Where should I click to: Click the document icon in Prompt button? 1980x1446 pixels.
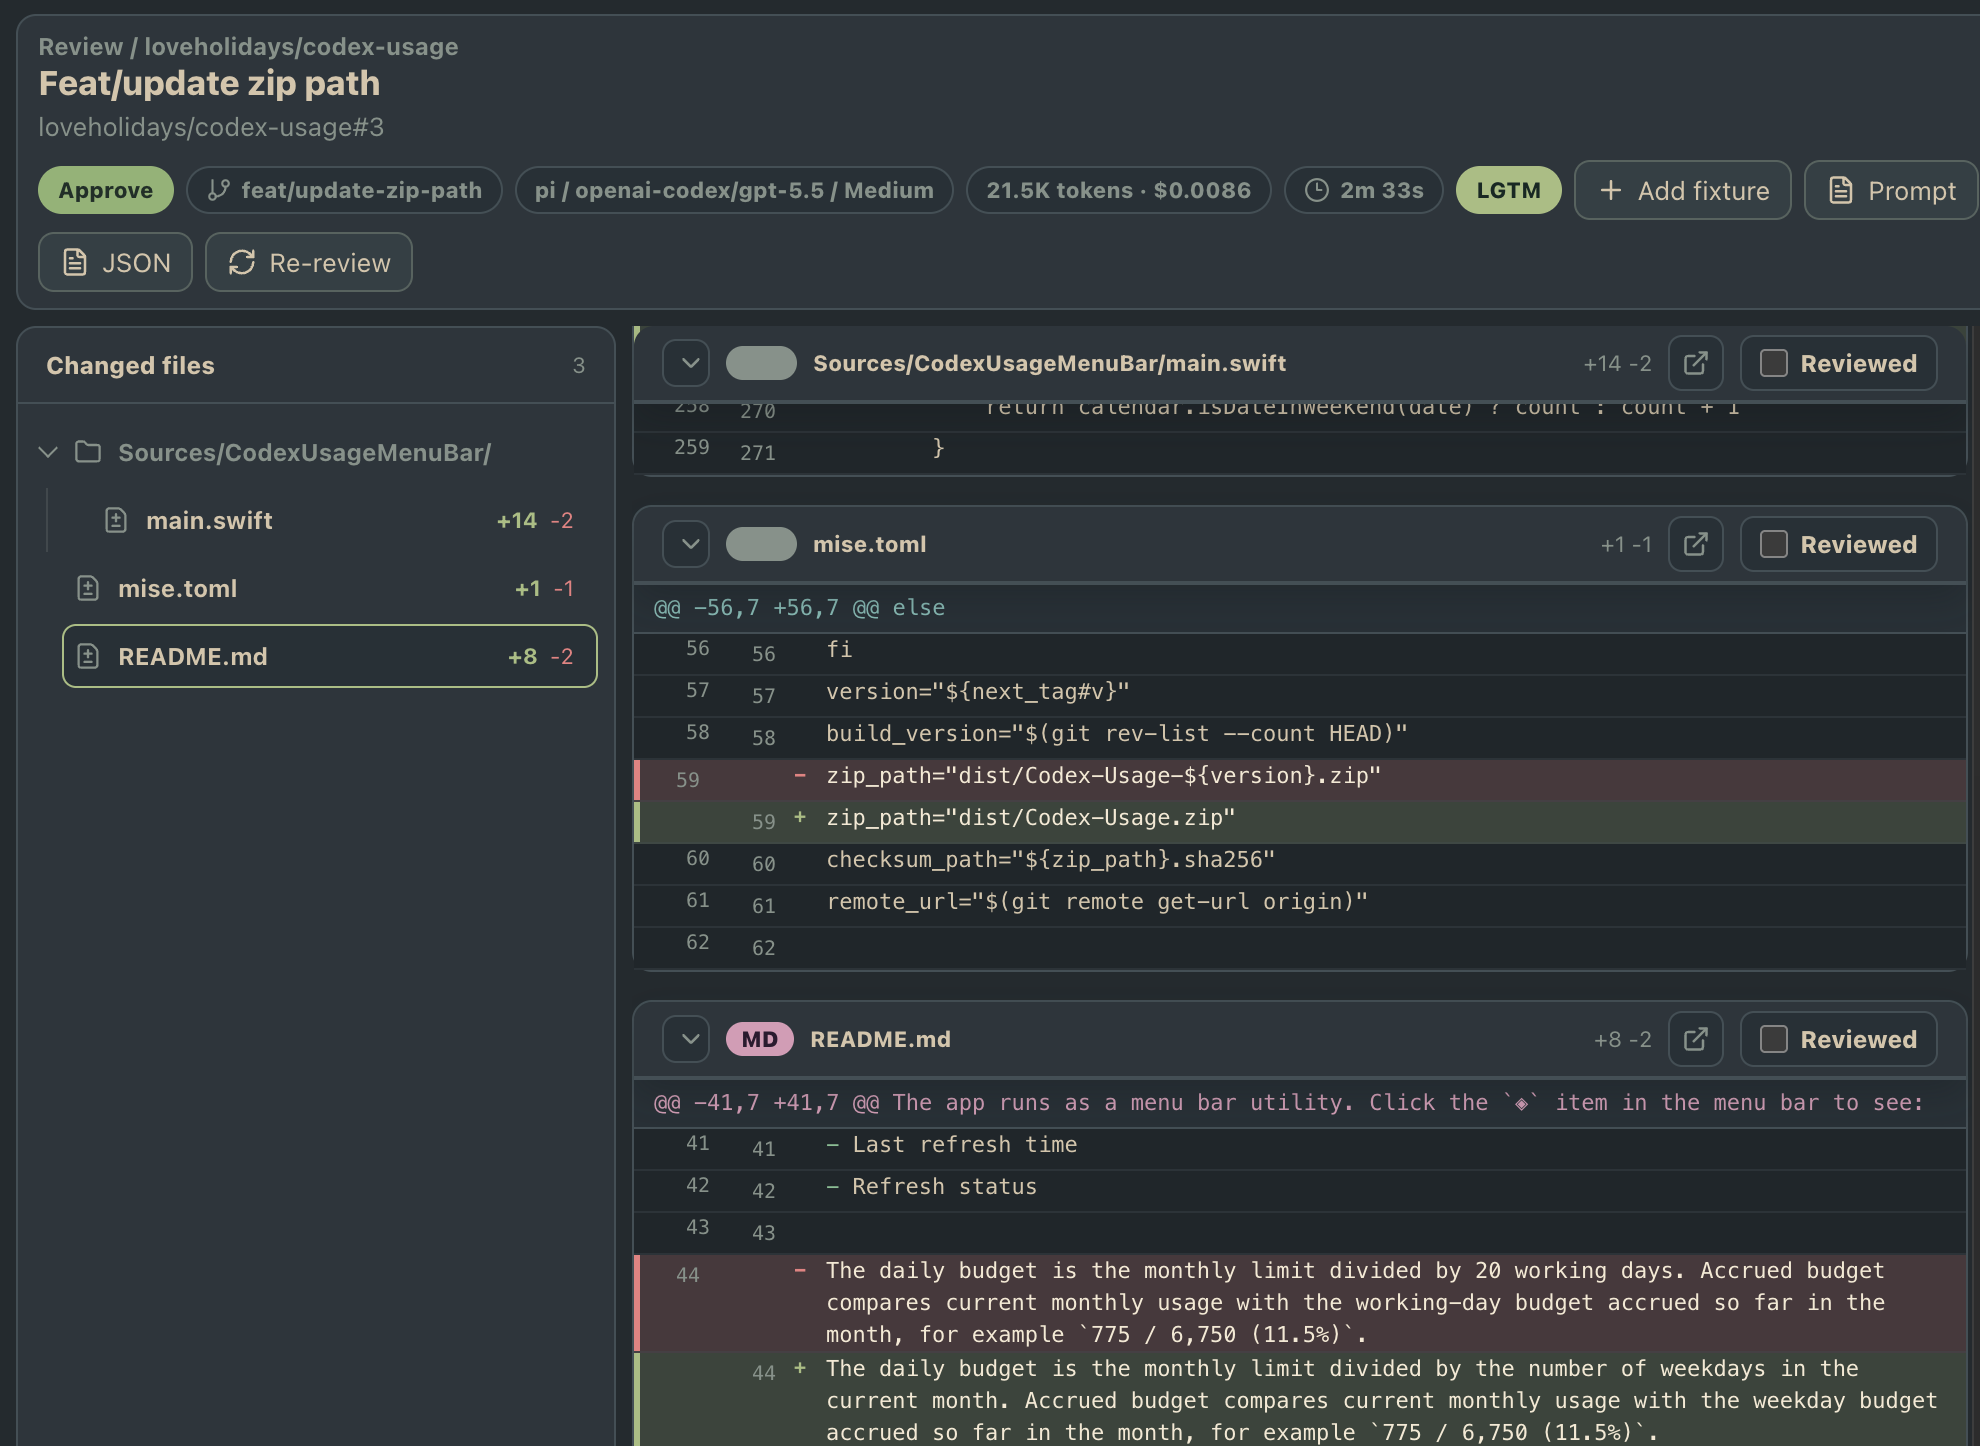(x=1840, y=190)
